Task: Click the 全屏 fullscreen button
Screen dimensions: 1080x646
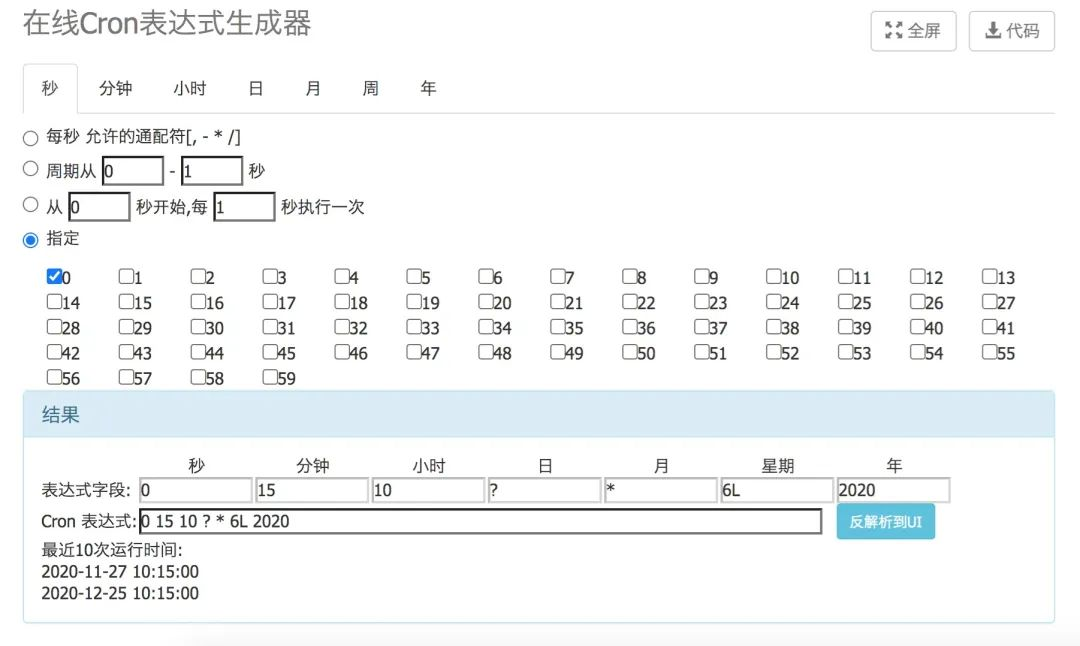Action: [913, 31]
